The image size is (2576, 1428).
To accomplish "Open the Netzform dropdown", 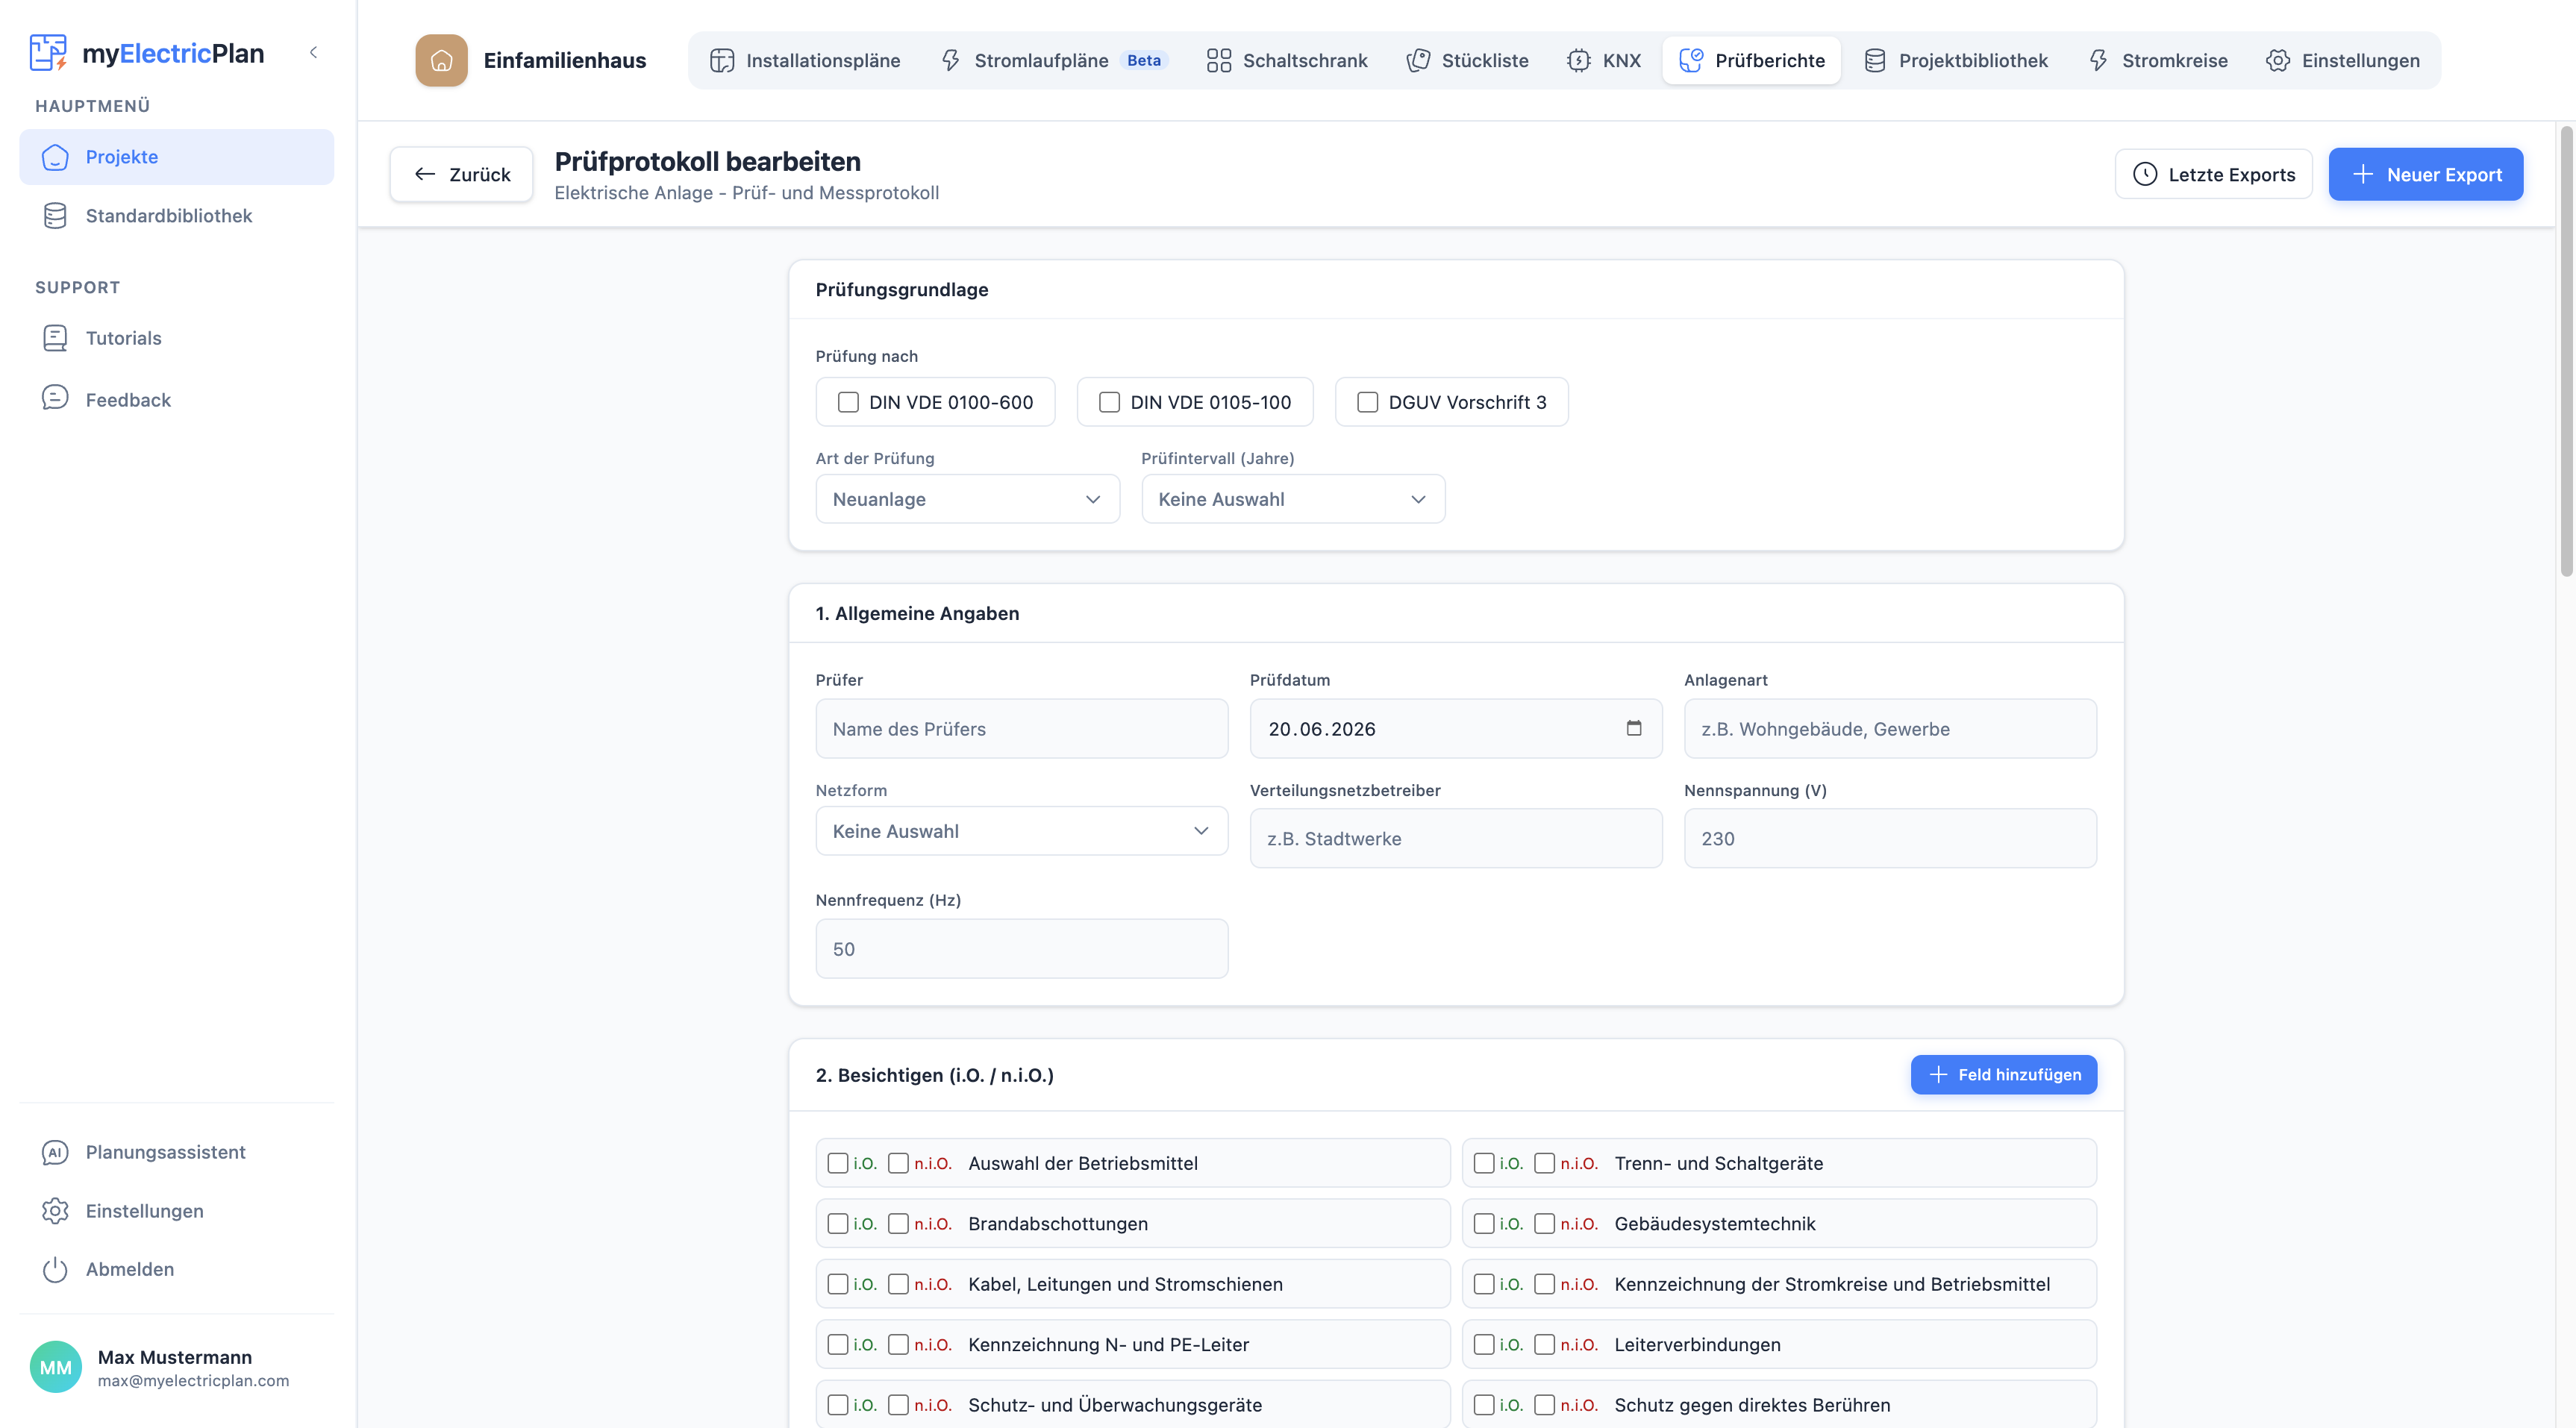I will pyautogui.click(x=1021, y=831).
